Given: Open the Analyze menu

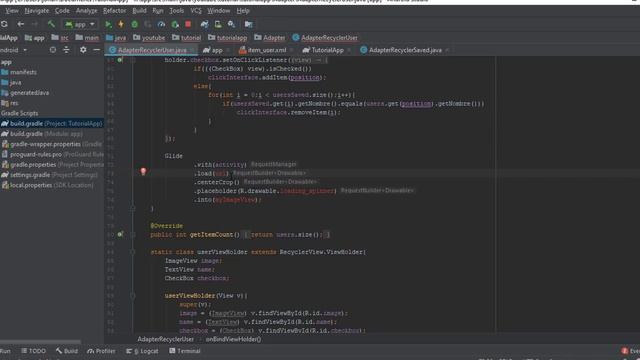Looking at the screenshot, I should pos(87,11).
